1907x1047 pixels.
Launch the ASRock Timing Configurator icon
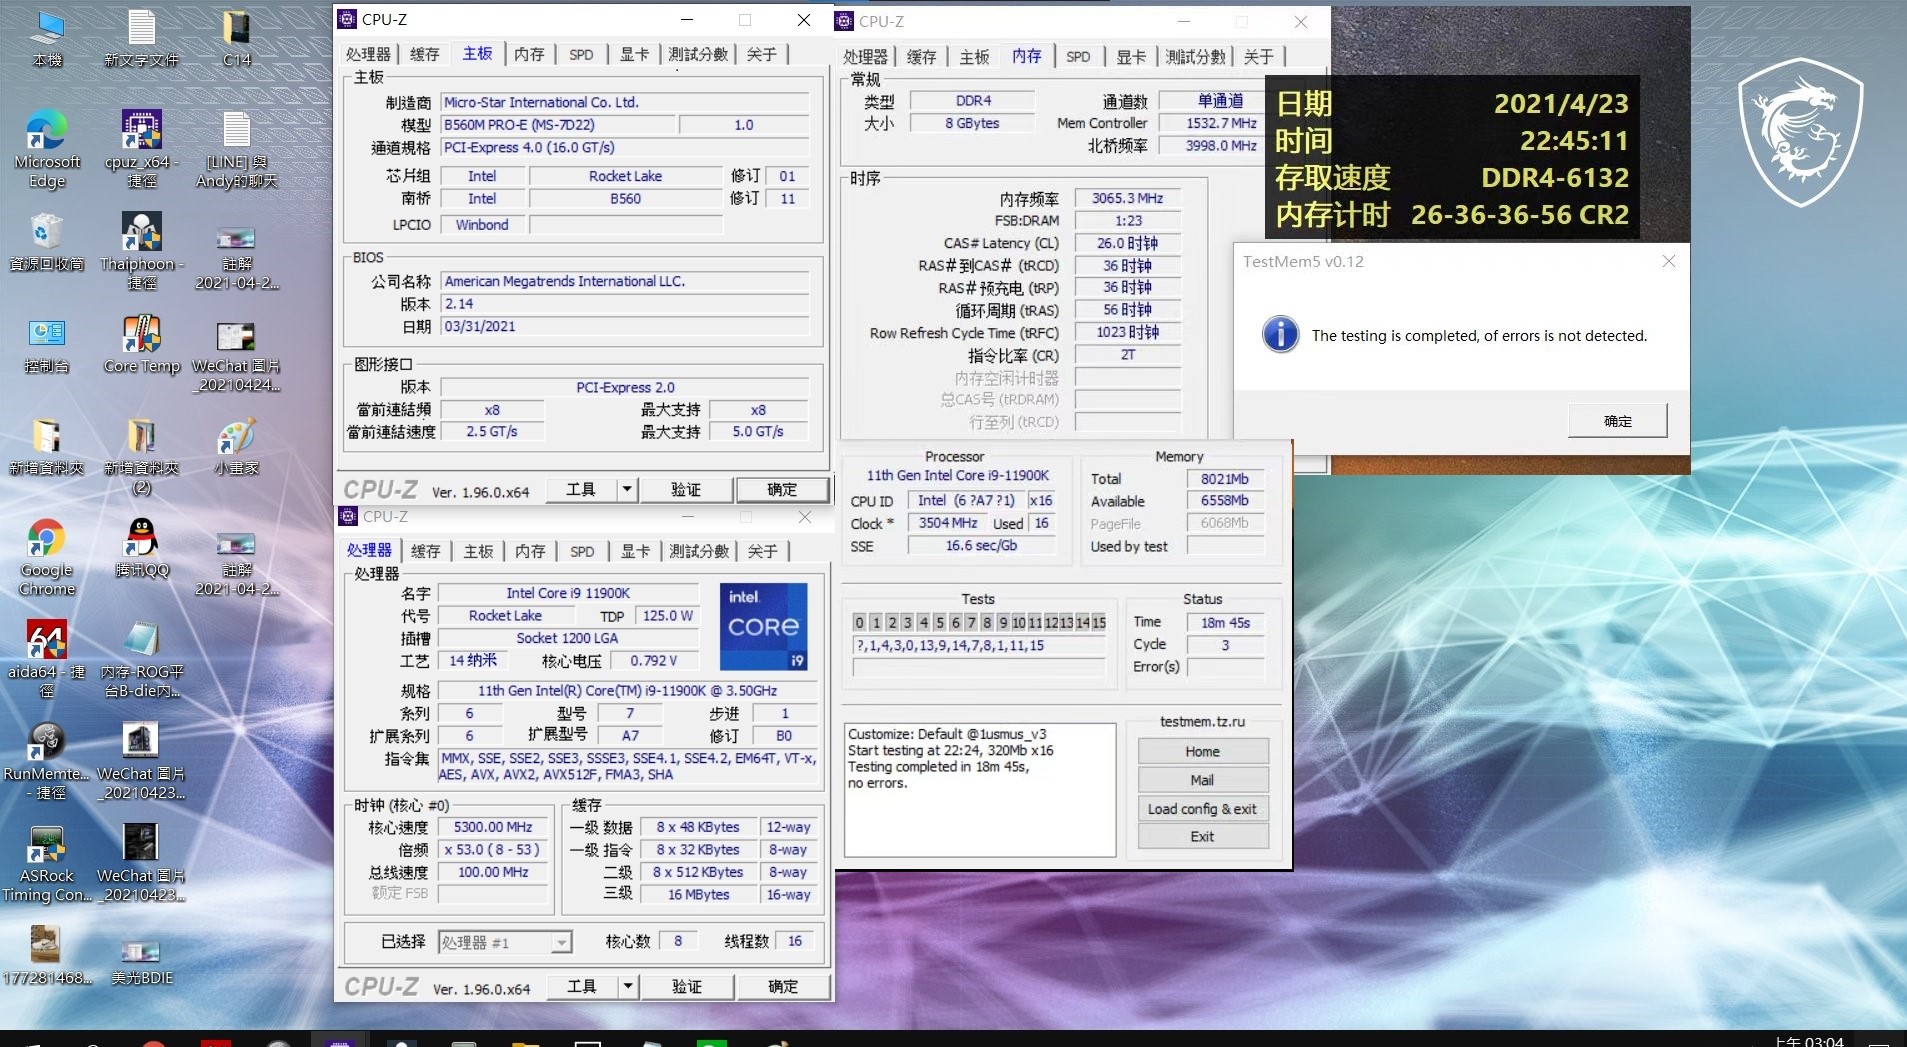click(46, 864)
